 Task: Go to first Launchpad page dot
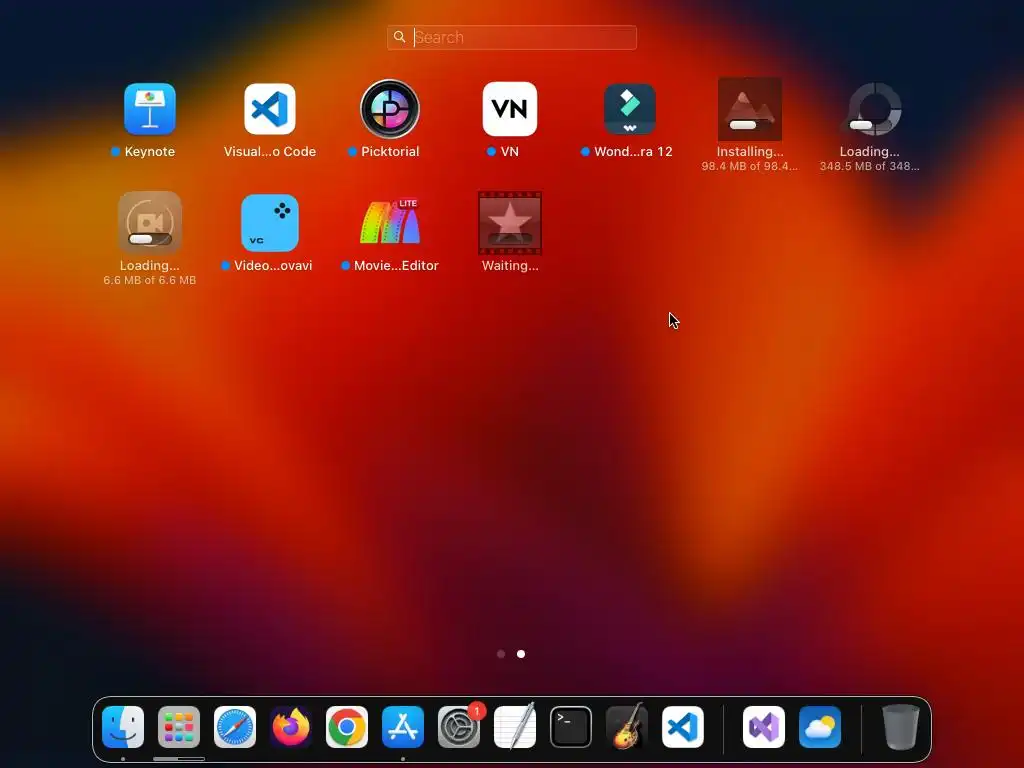501,654
